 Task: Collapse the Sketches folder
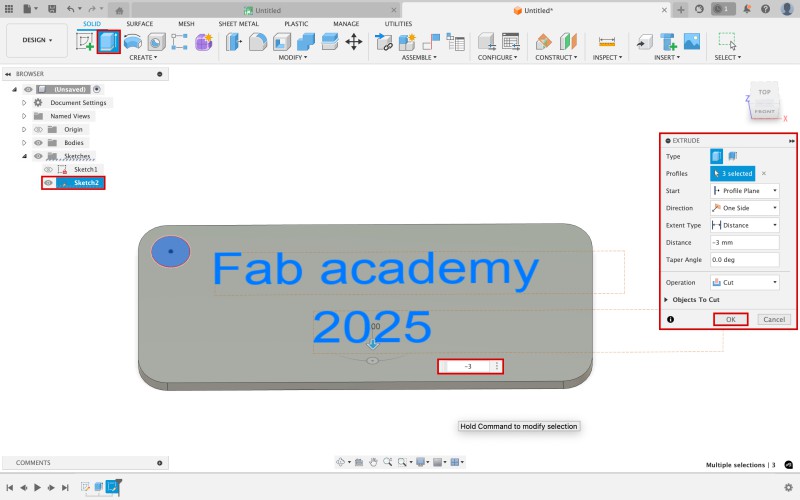point(24,156)
